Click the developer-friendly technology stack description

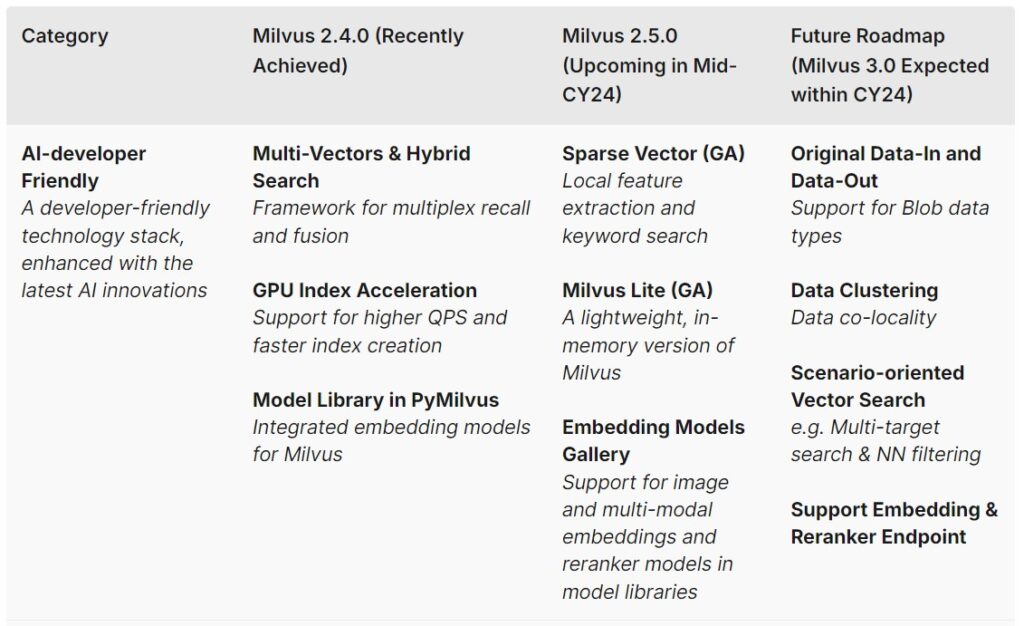coord(115,249)
